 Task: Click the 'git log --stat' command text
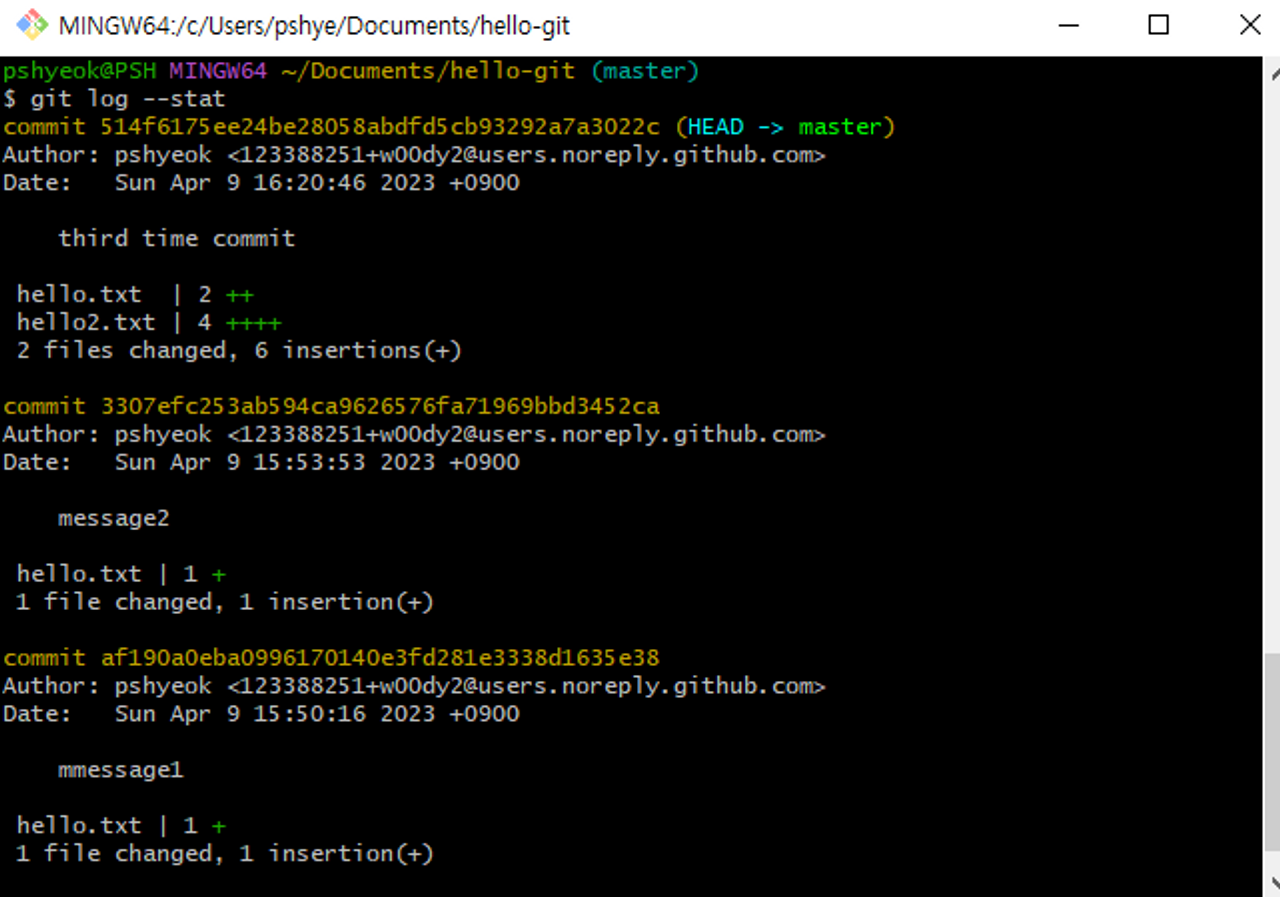point(128,99)
